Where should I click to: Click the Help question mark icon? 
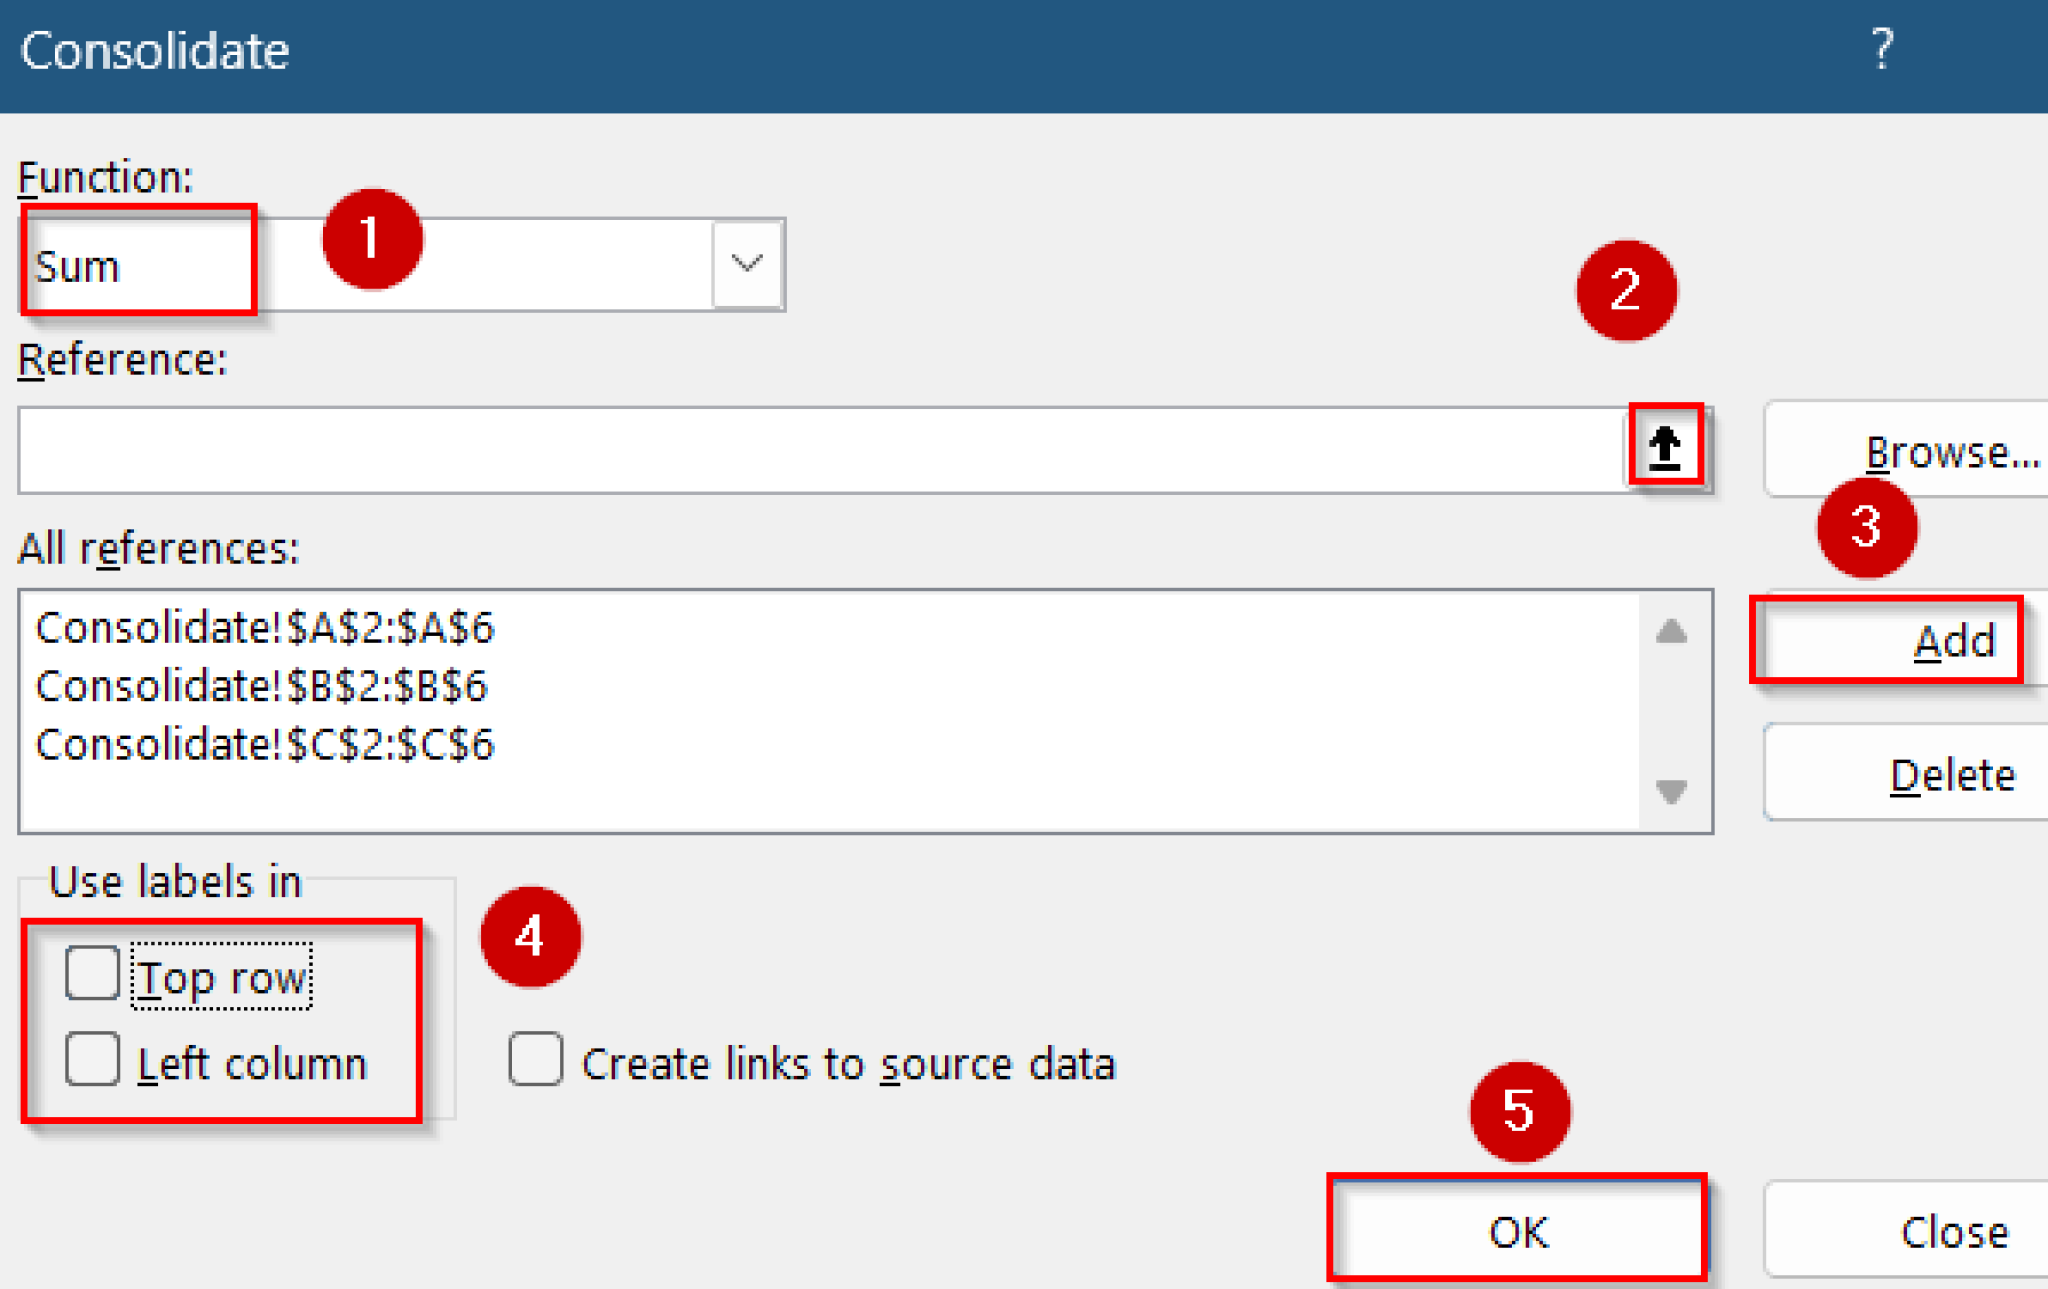tap(1881, 48)
